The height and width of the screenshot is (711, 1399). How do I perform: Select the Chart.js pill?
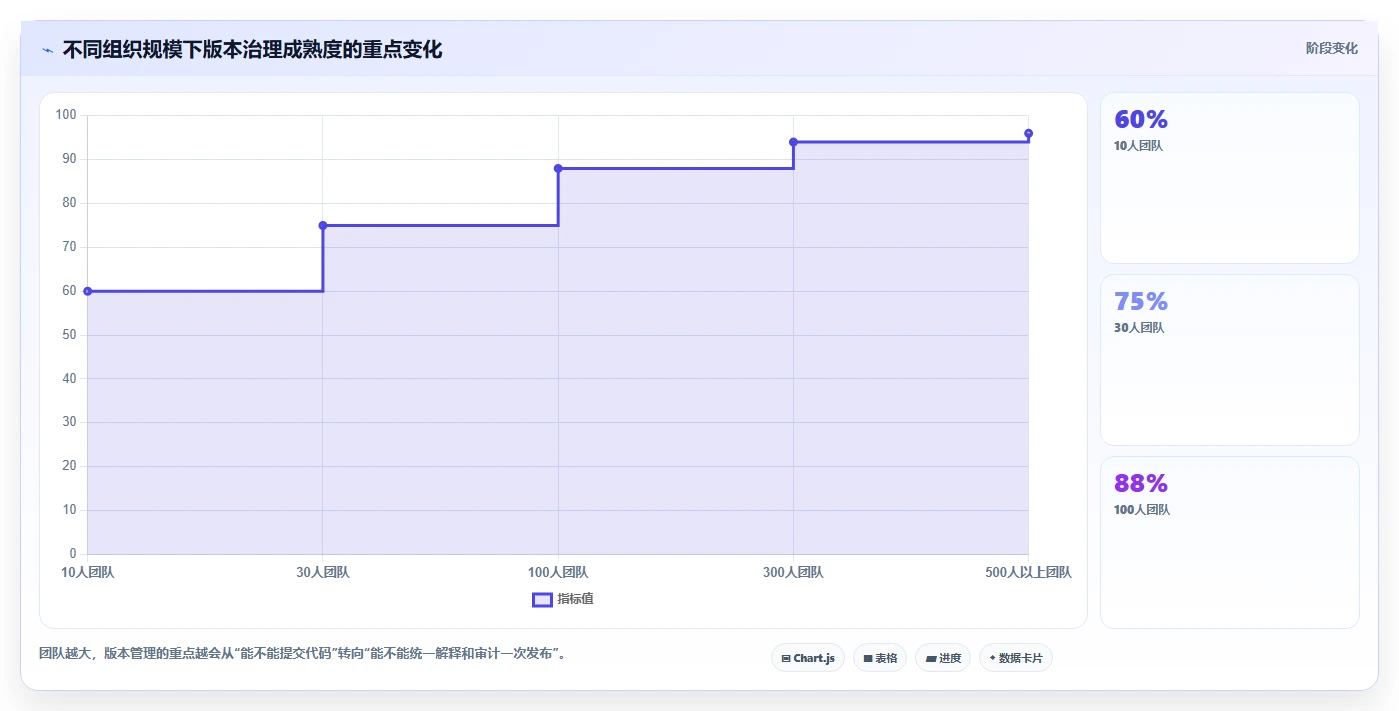(808, 658)
